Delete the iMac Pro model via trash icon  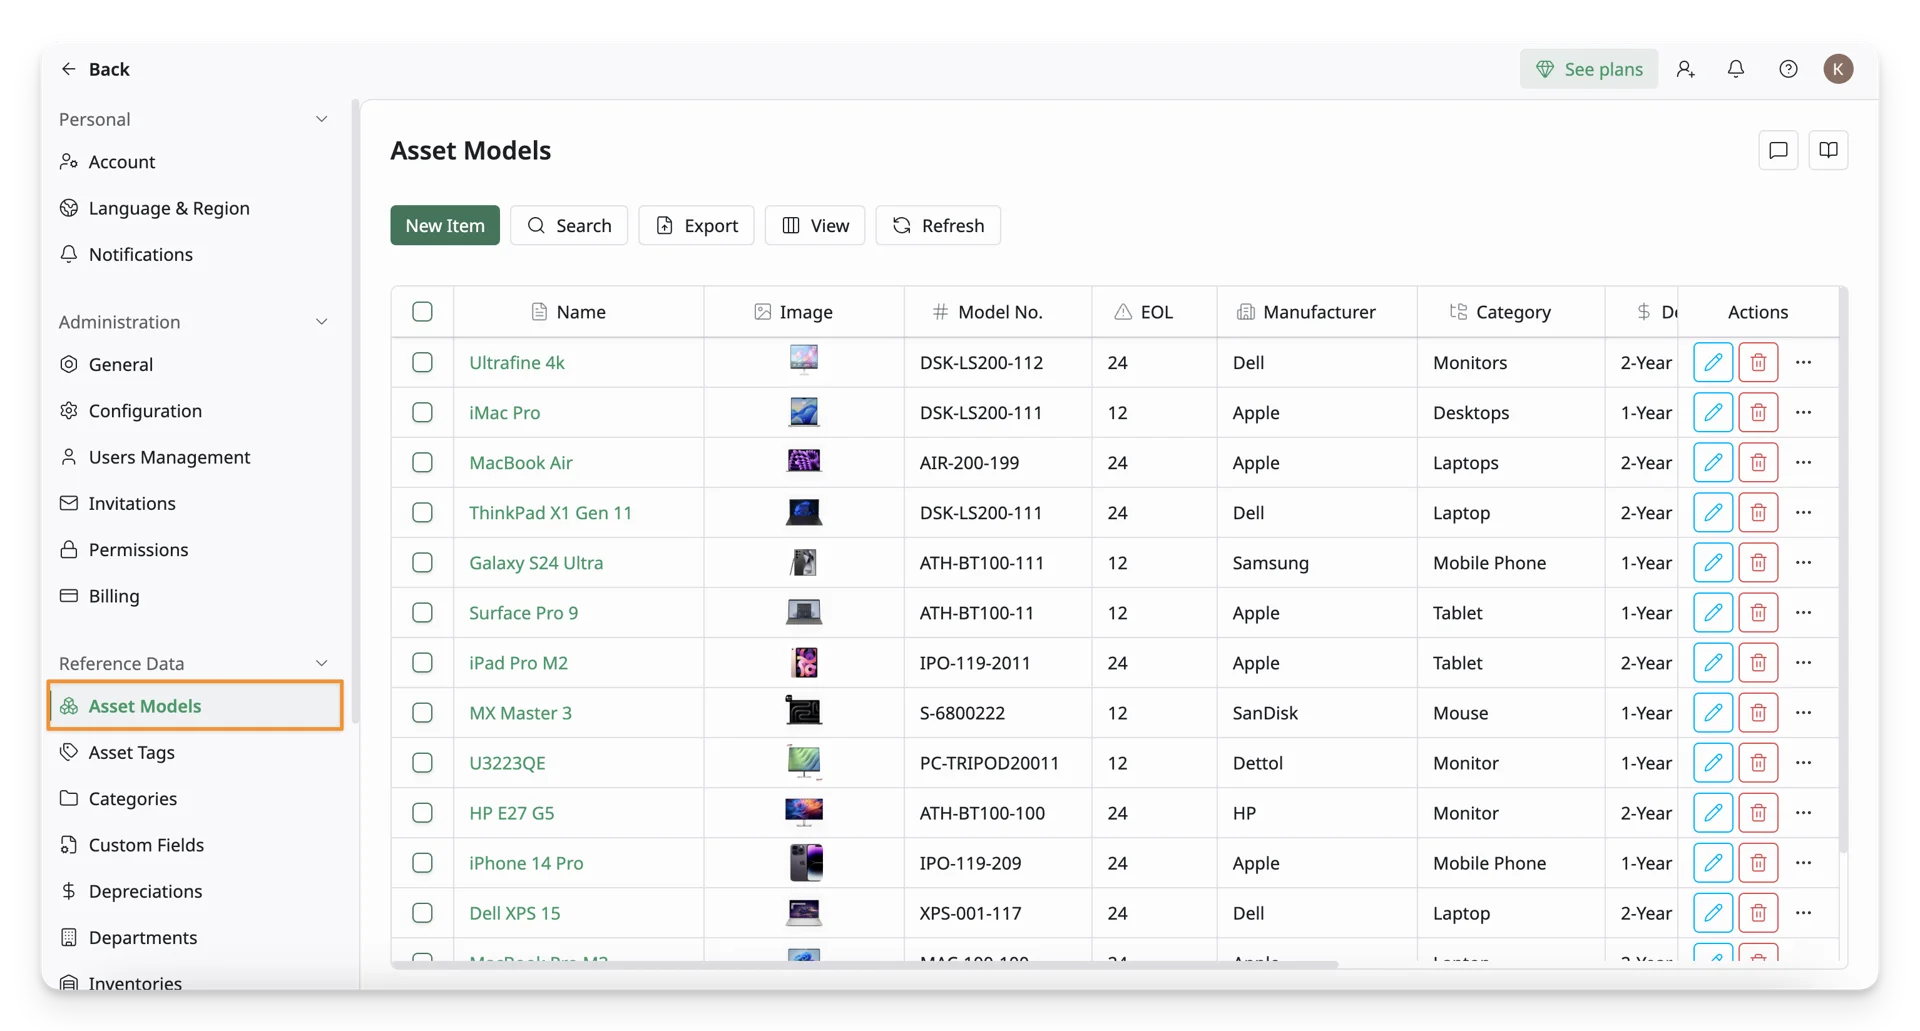(x=1758, y=412)
